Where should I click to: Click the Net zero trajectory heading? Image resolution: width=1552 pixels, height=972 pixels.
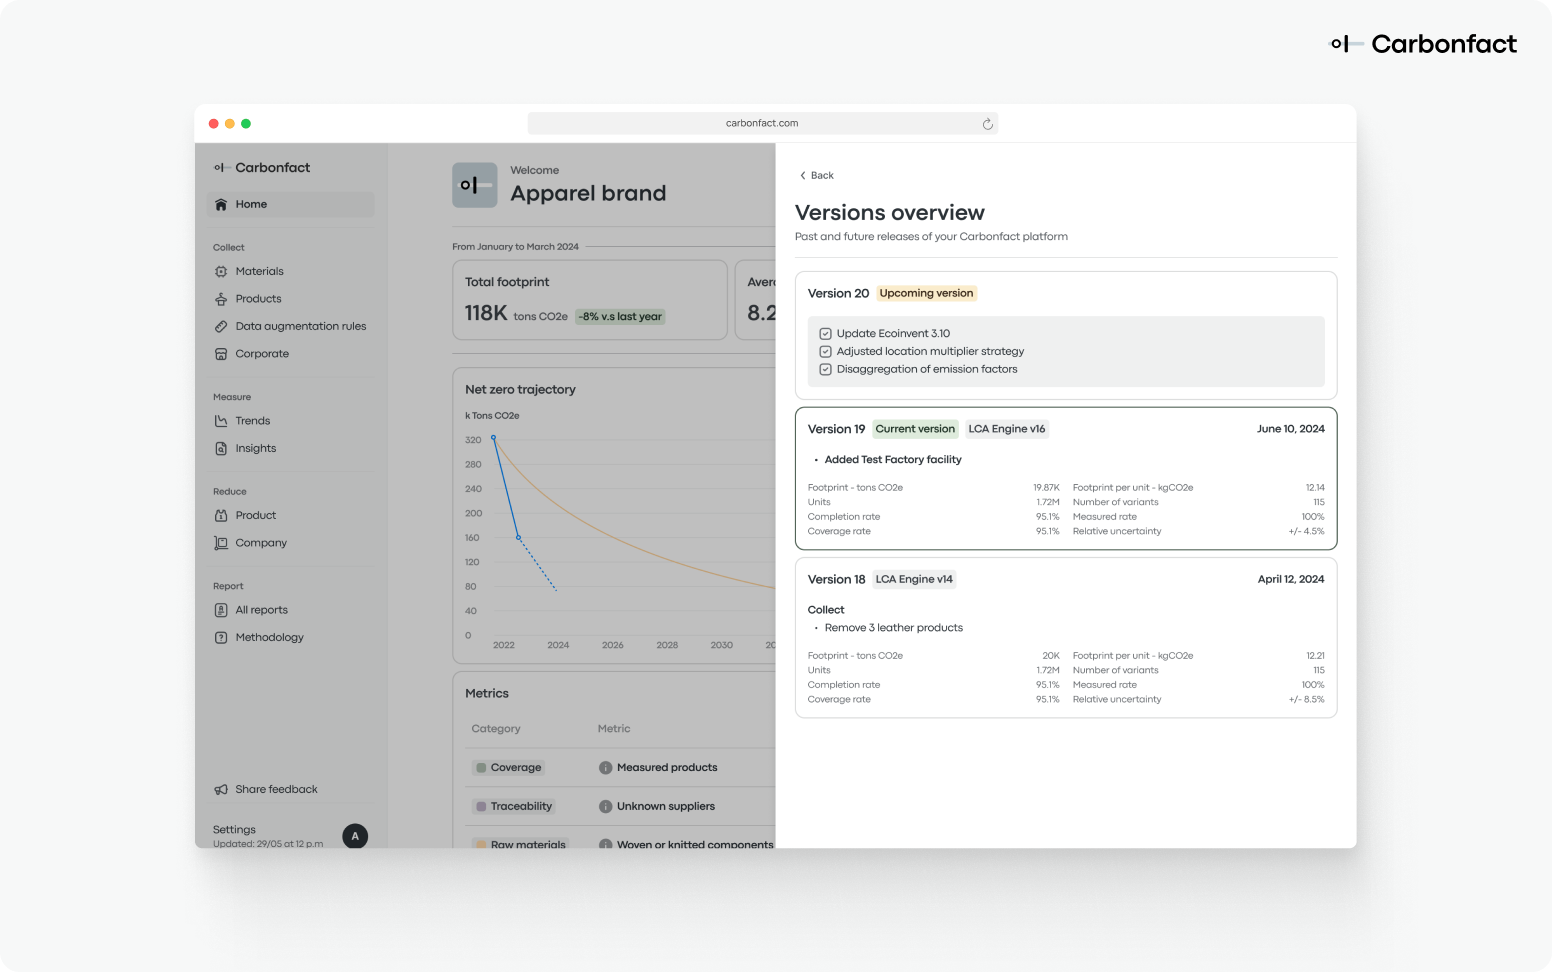point(520,389)
